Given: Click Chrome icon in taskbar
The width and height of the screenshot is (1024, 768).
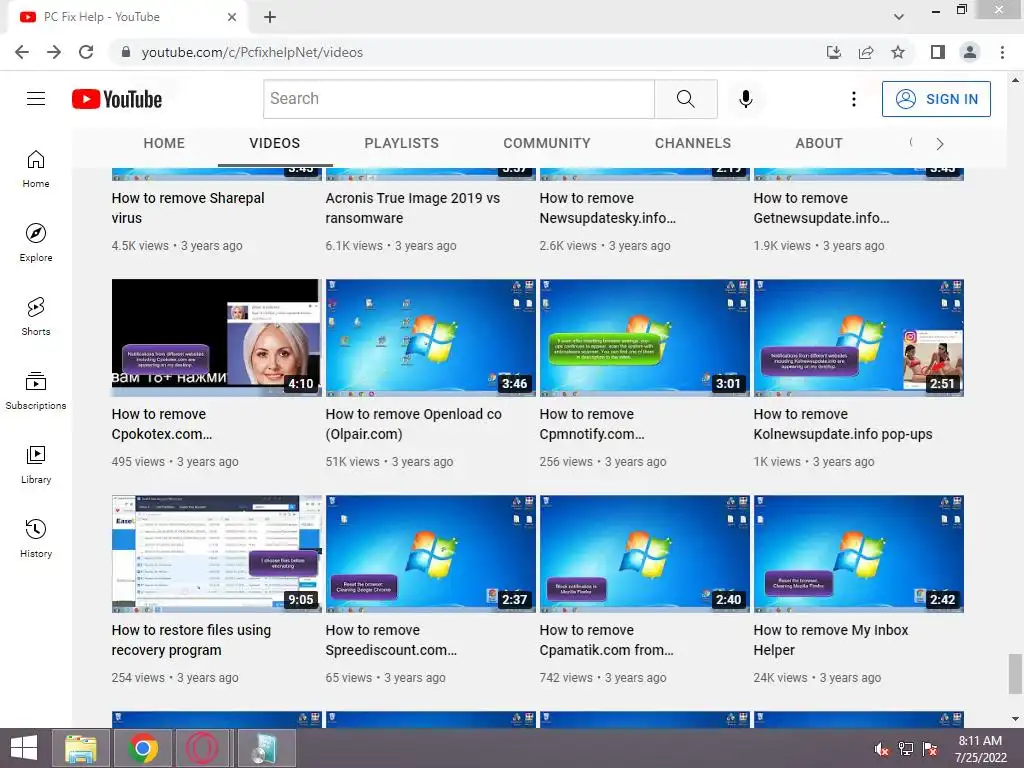Looking at the screenshot, I should (143, 748).
